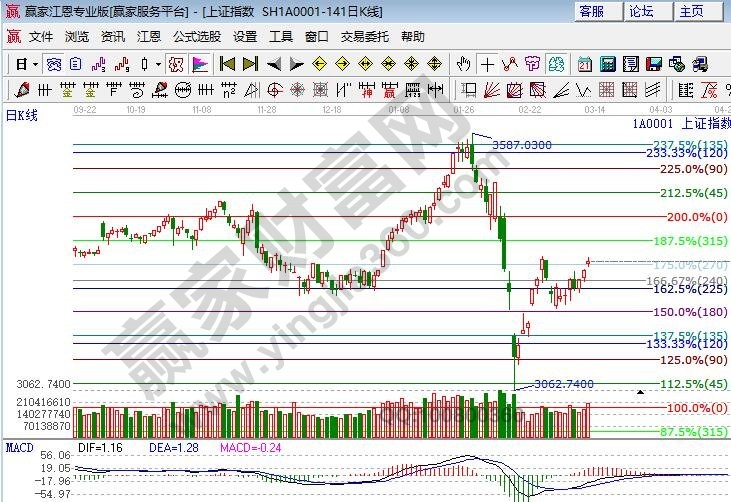Open the 公式选股 menu

[x=197, y=37]
